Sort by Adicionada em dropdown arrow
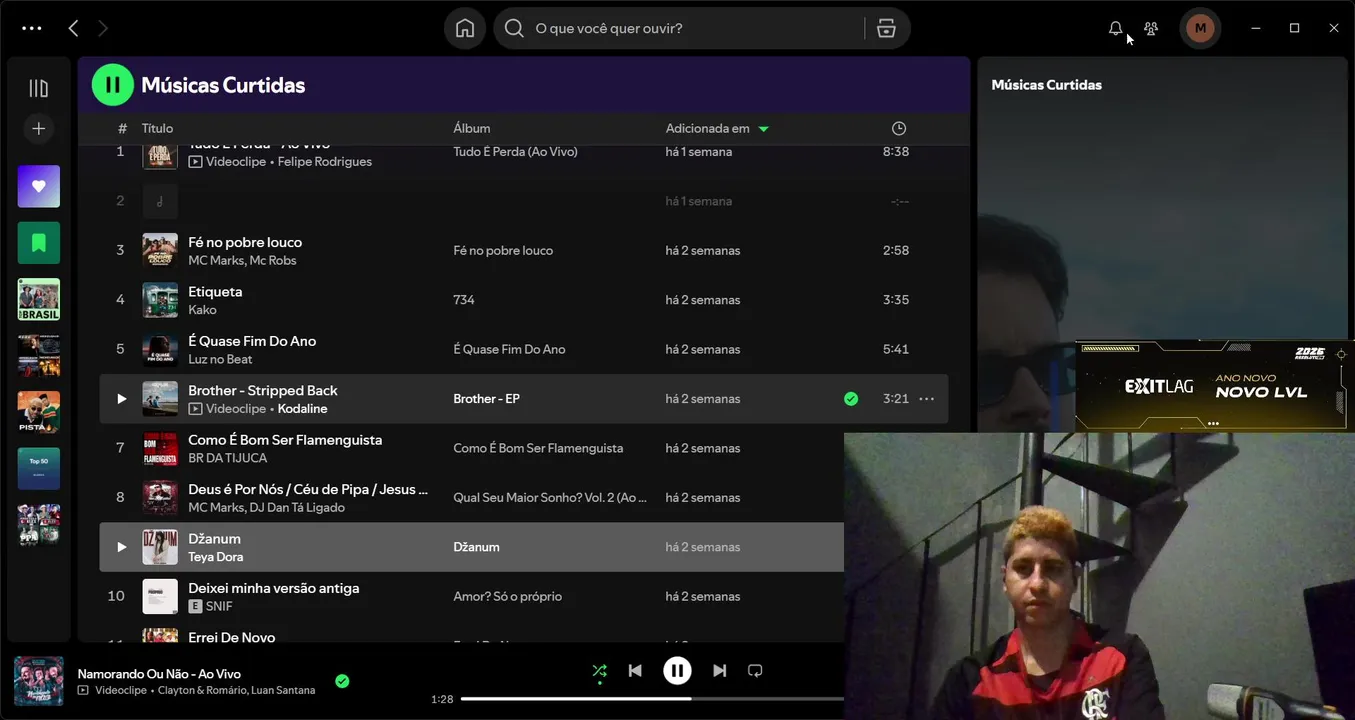Viewport: 1355px width, 720px height. [x=764, y=129]
